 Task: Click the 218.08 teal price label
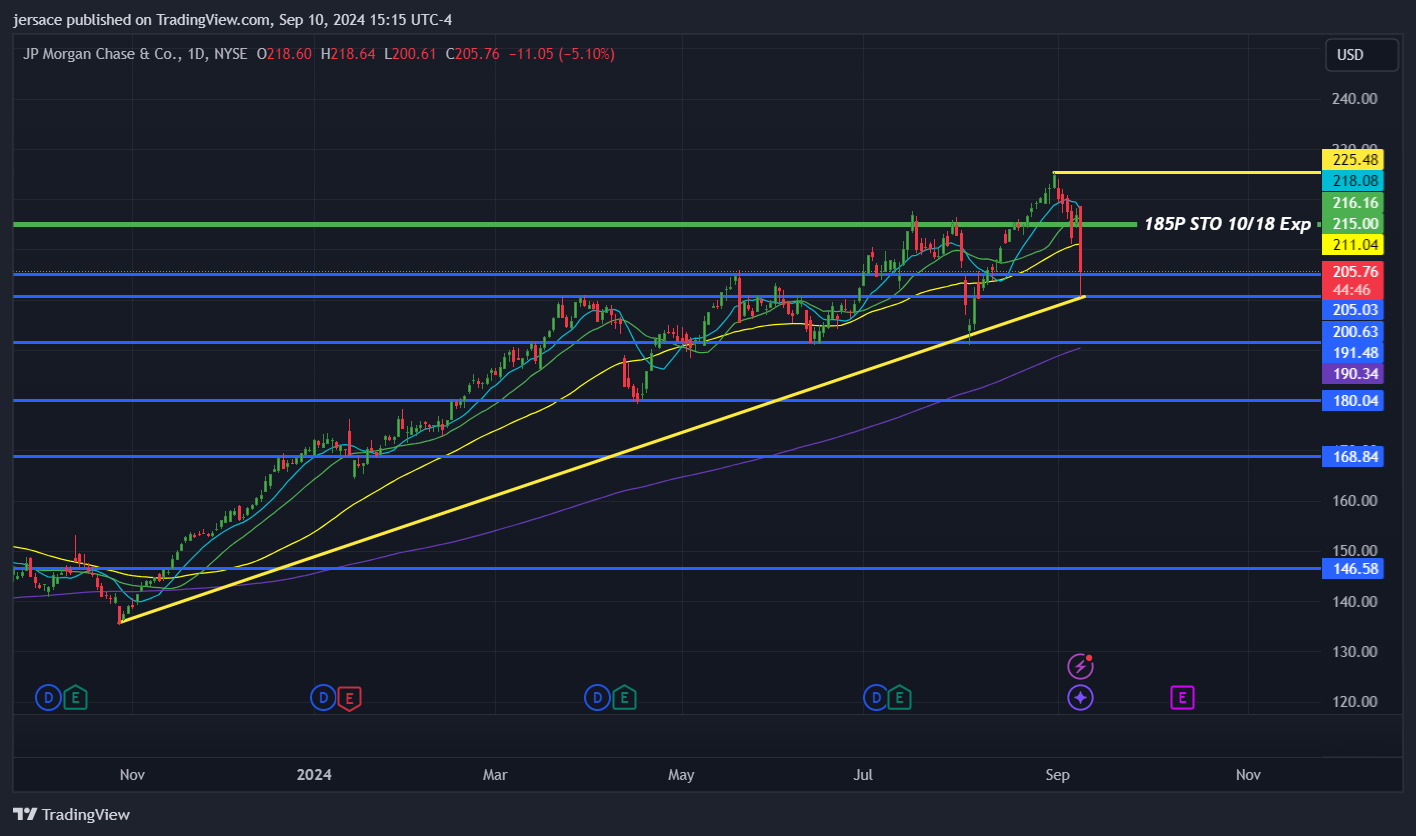1355,181
